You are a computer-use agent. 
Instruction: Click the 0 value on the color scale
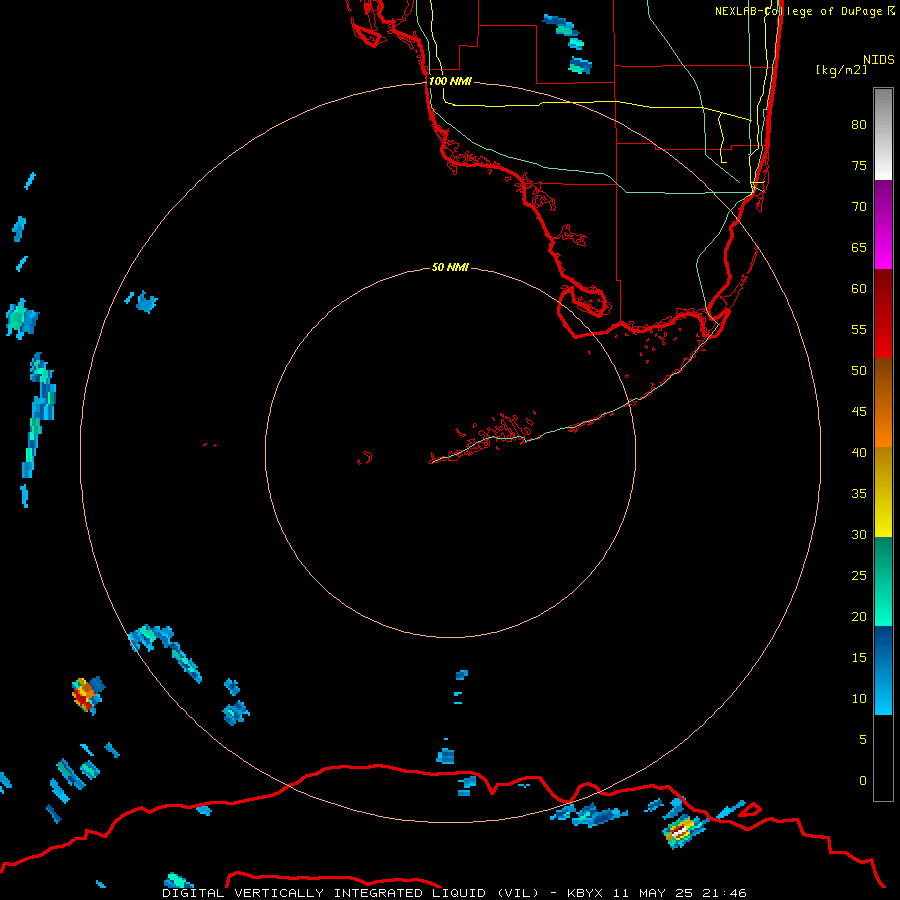tap(863, 781)
